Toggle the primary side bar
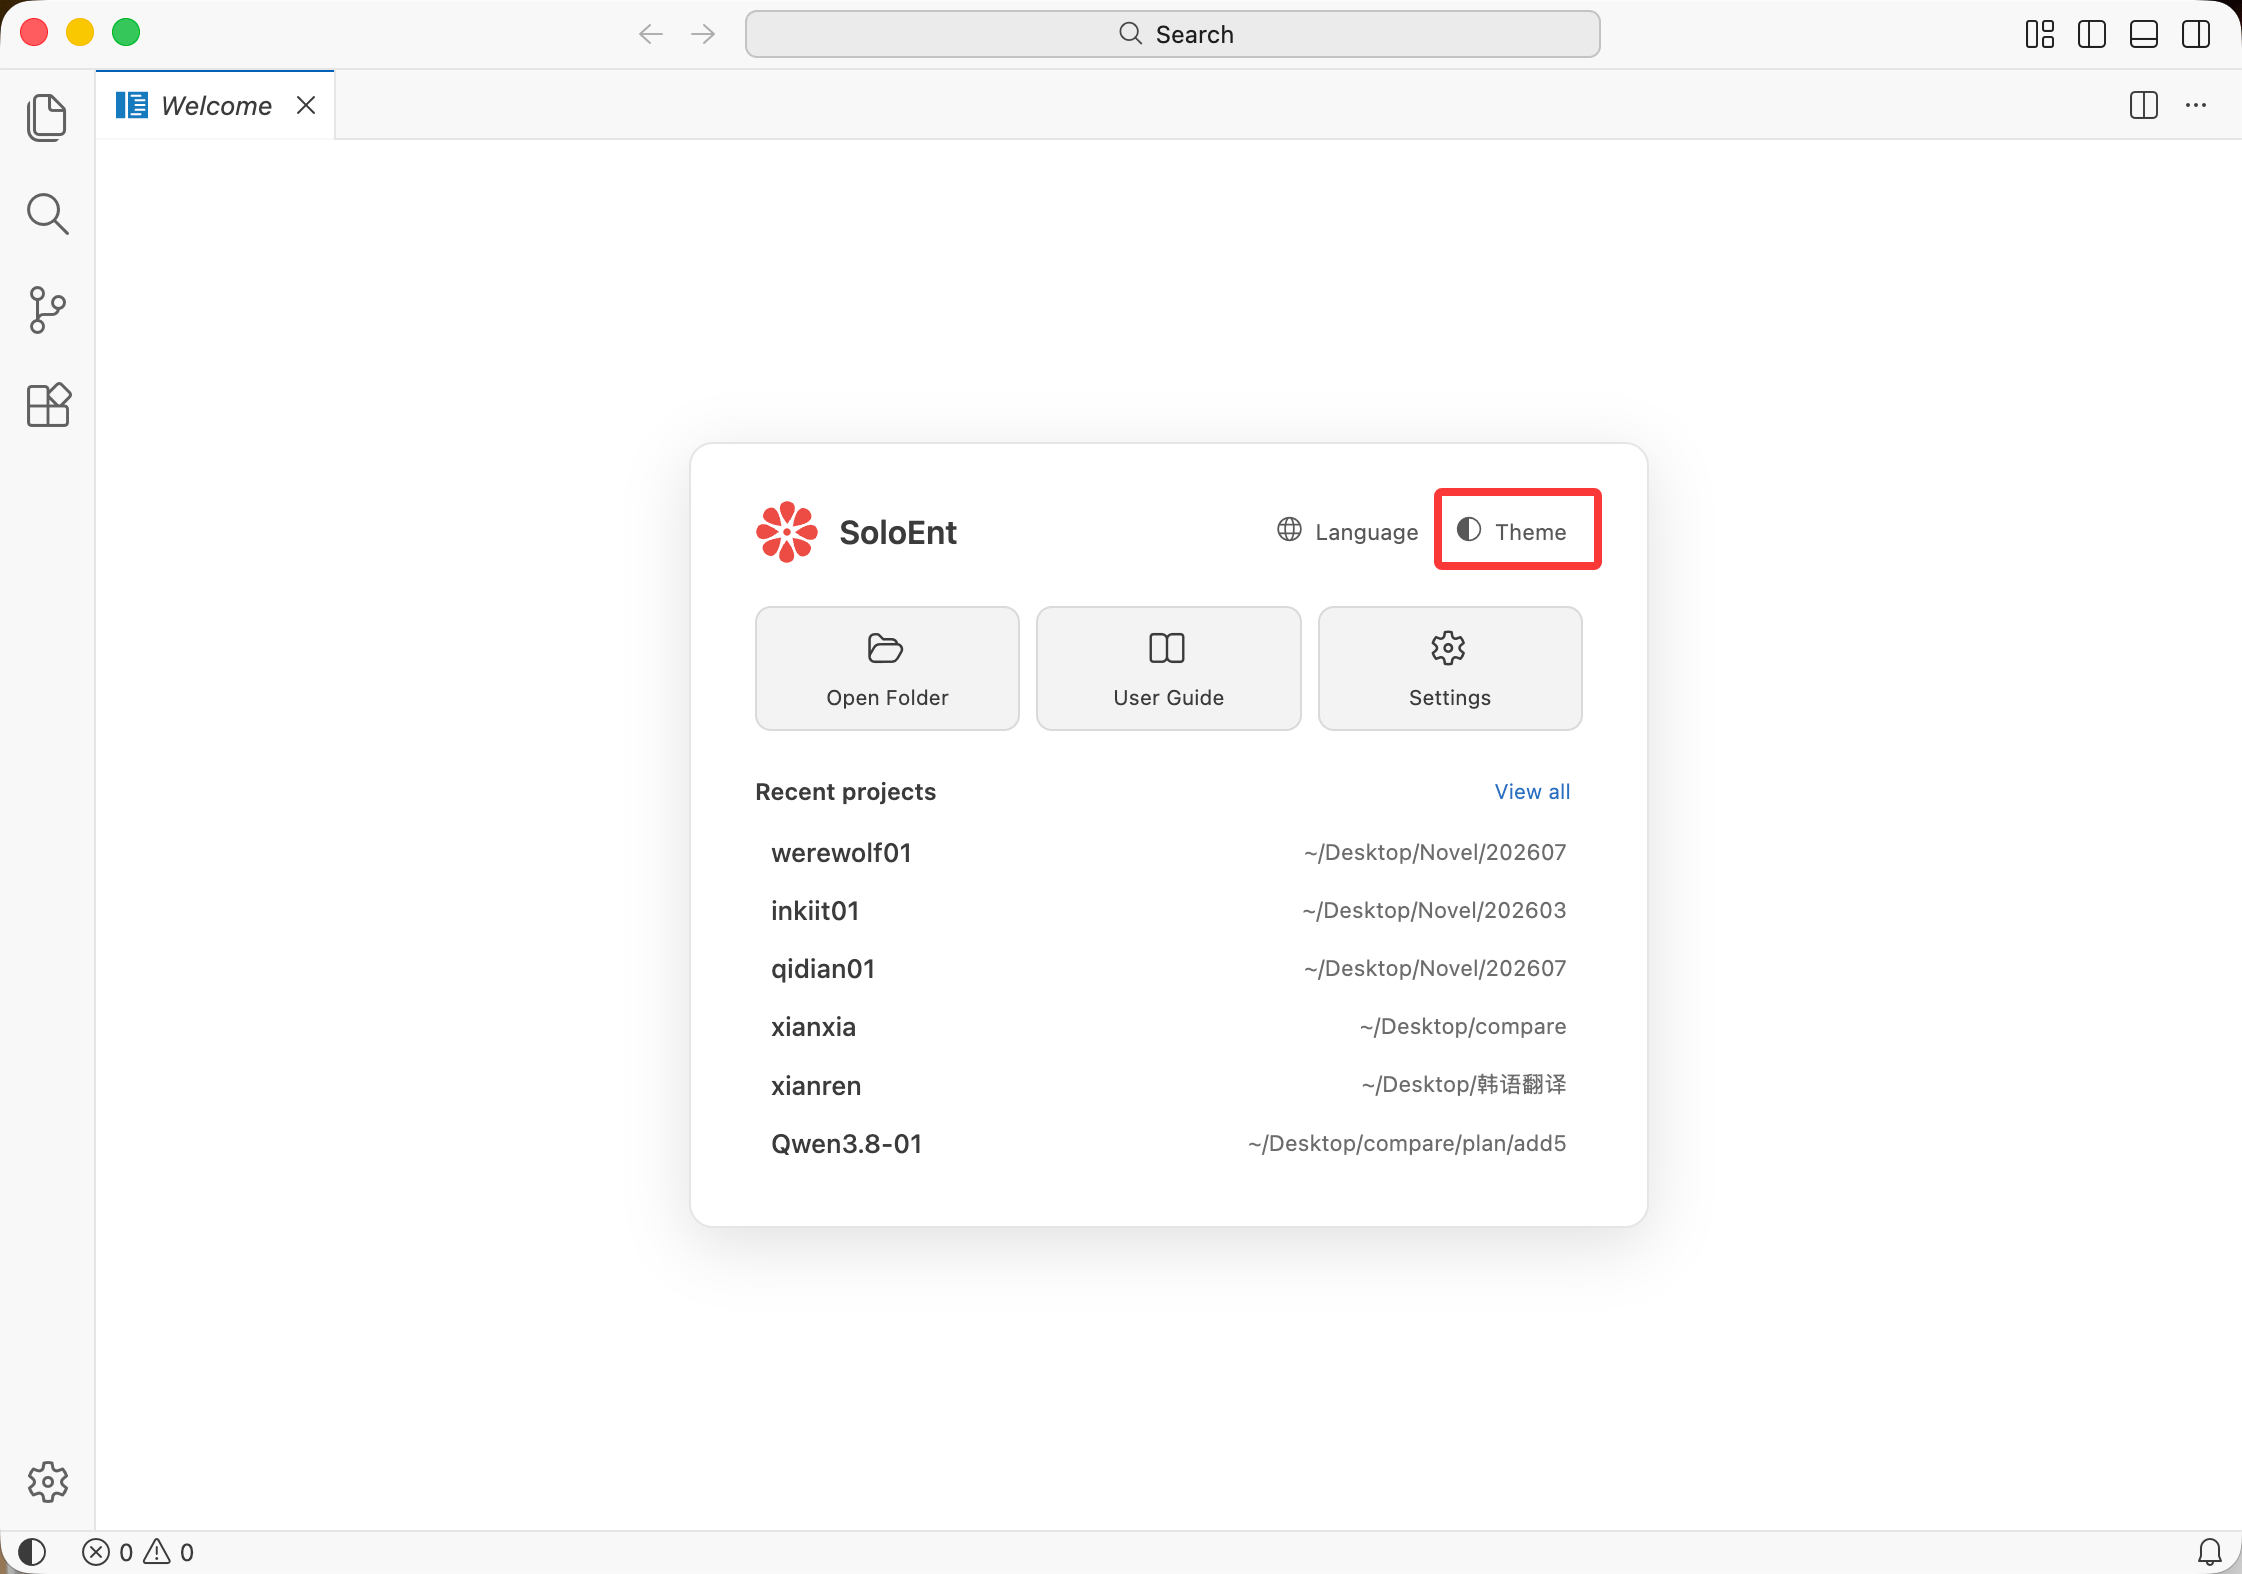Viewport: 2242px width, 1574px height. pyautogui.click(x=2092, y=34)
